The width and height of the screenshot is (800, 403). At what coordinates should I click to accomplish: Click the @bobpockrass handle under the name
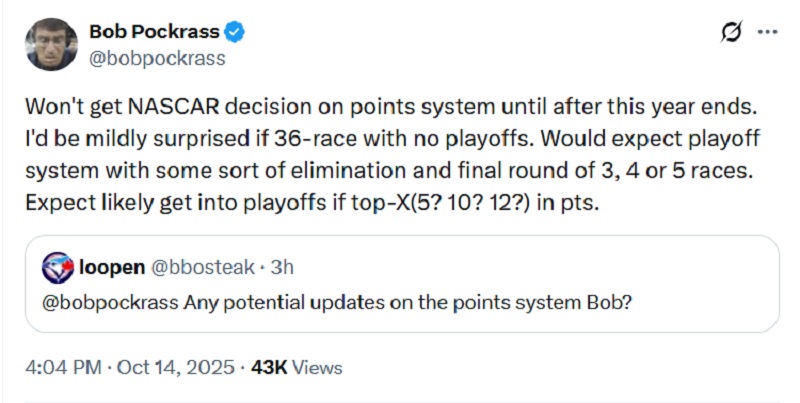pos(157,57)
